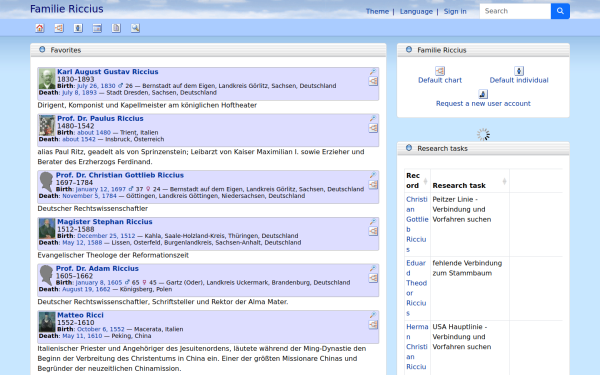This screenshot has height=375, width=600.
Task: Sort table by Research task column
Action: pyautogui.click(x=470, y=181)
